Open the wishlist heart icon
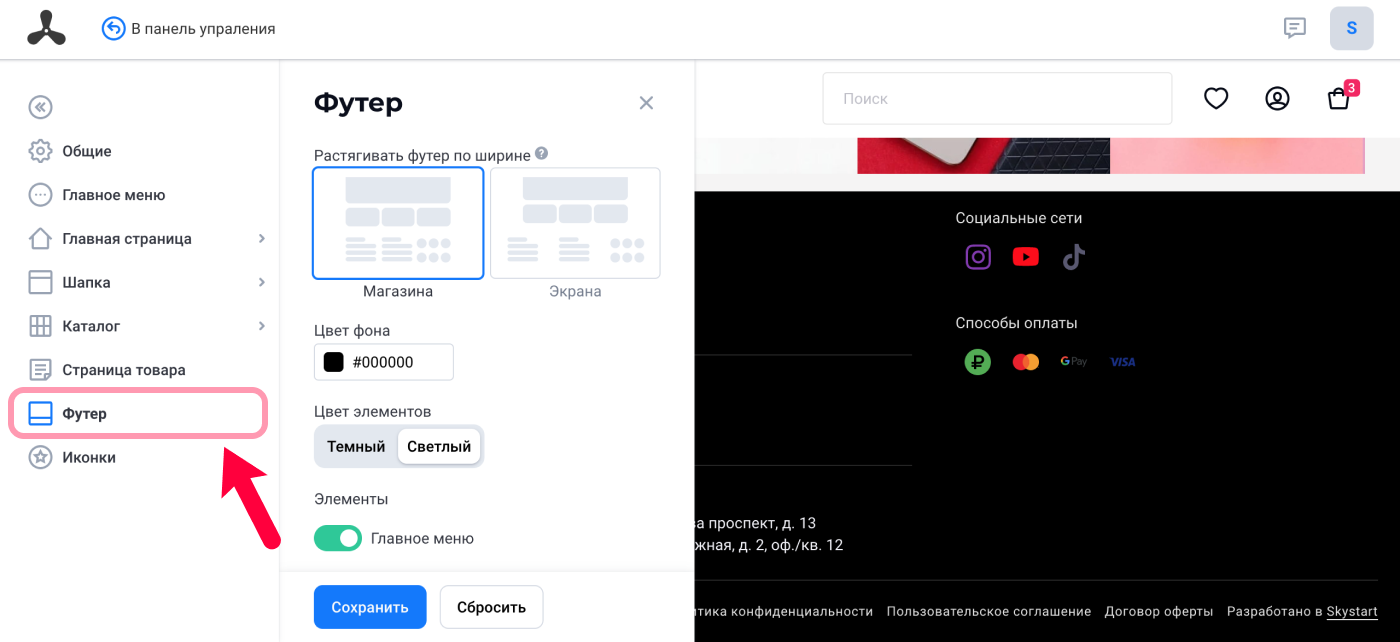The image size is (1400, 642). tap(1216, 98)
